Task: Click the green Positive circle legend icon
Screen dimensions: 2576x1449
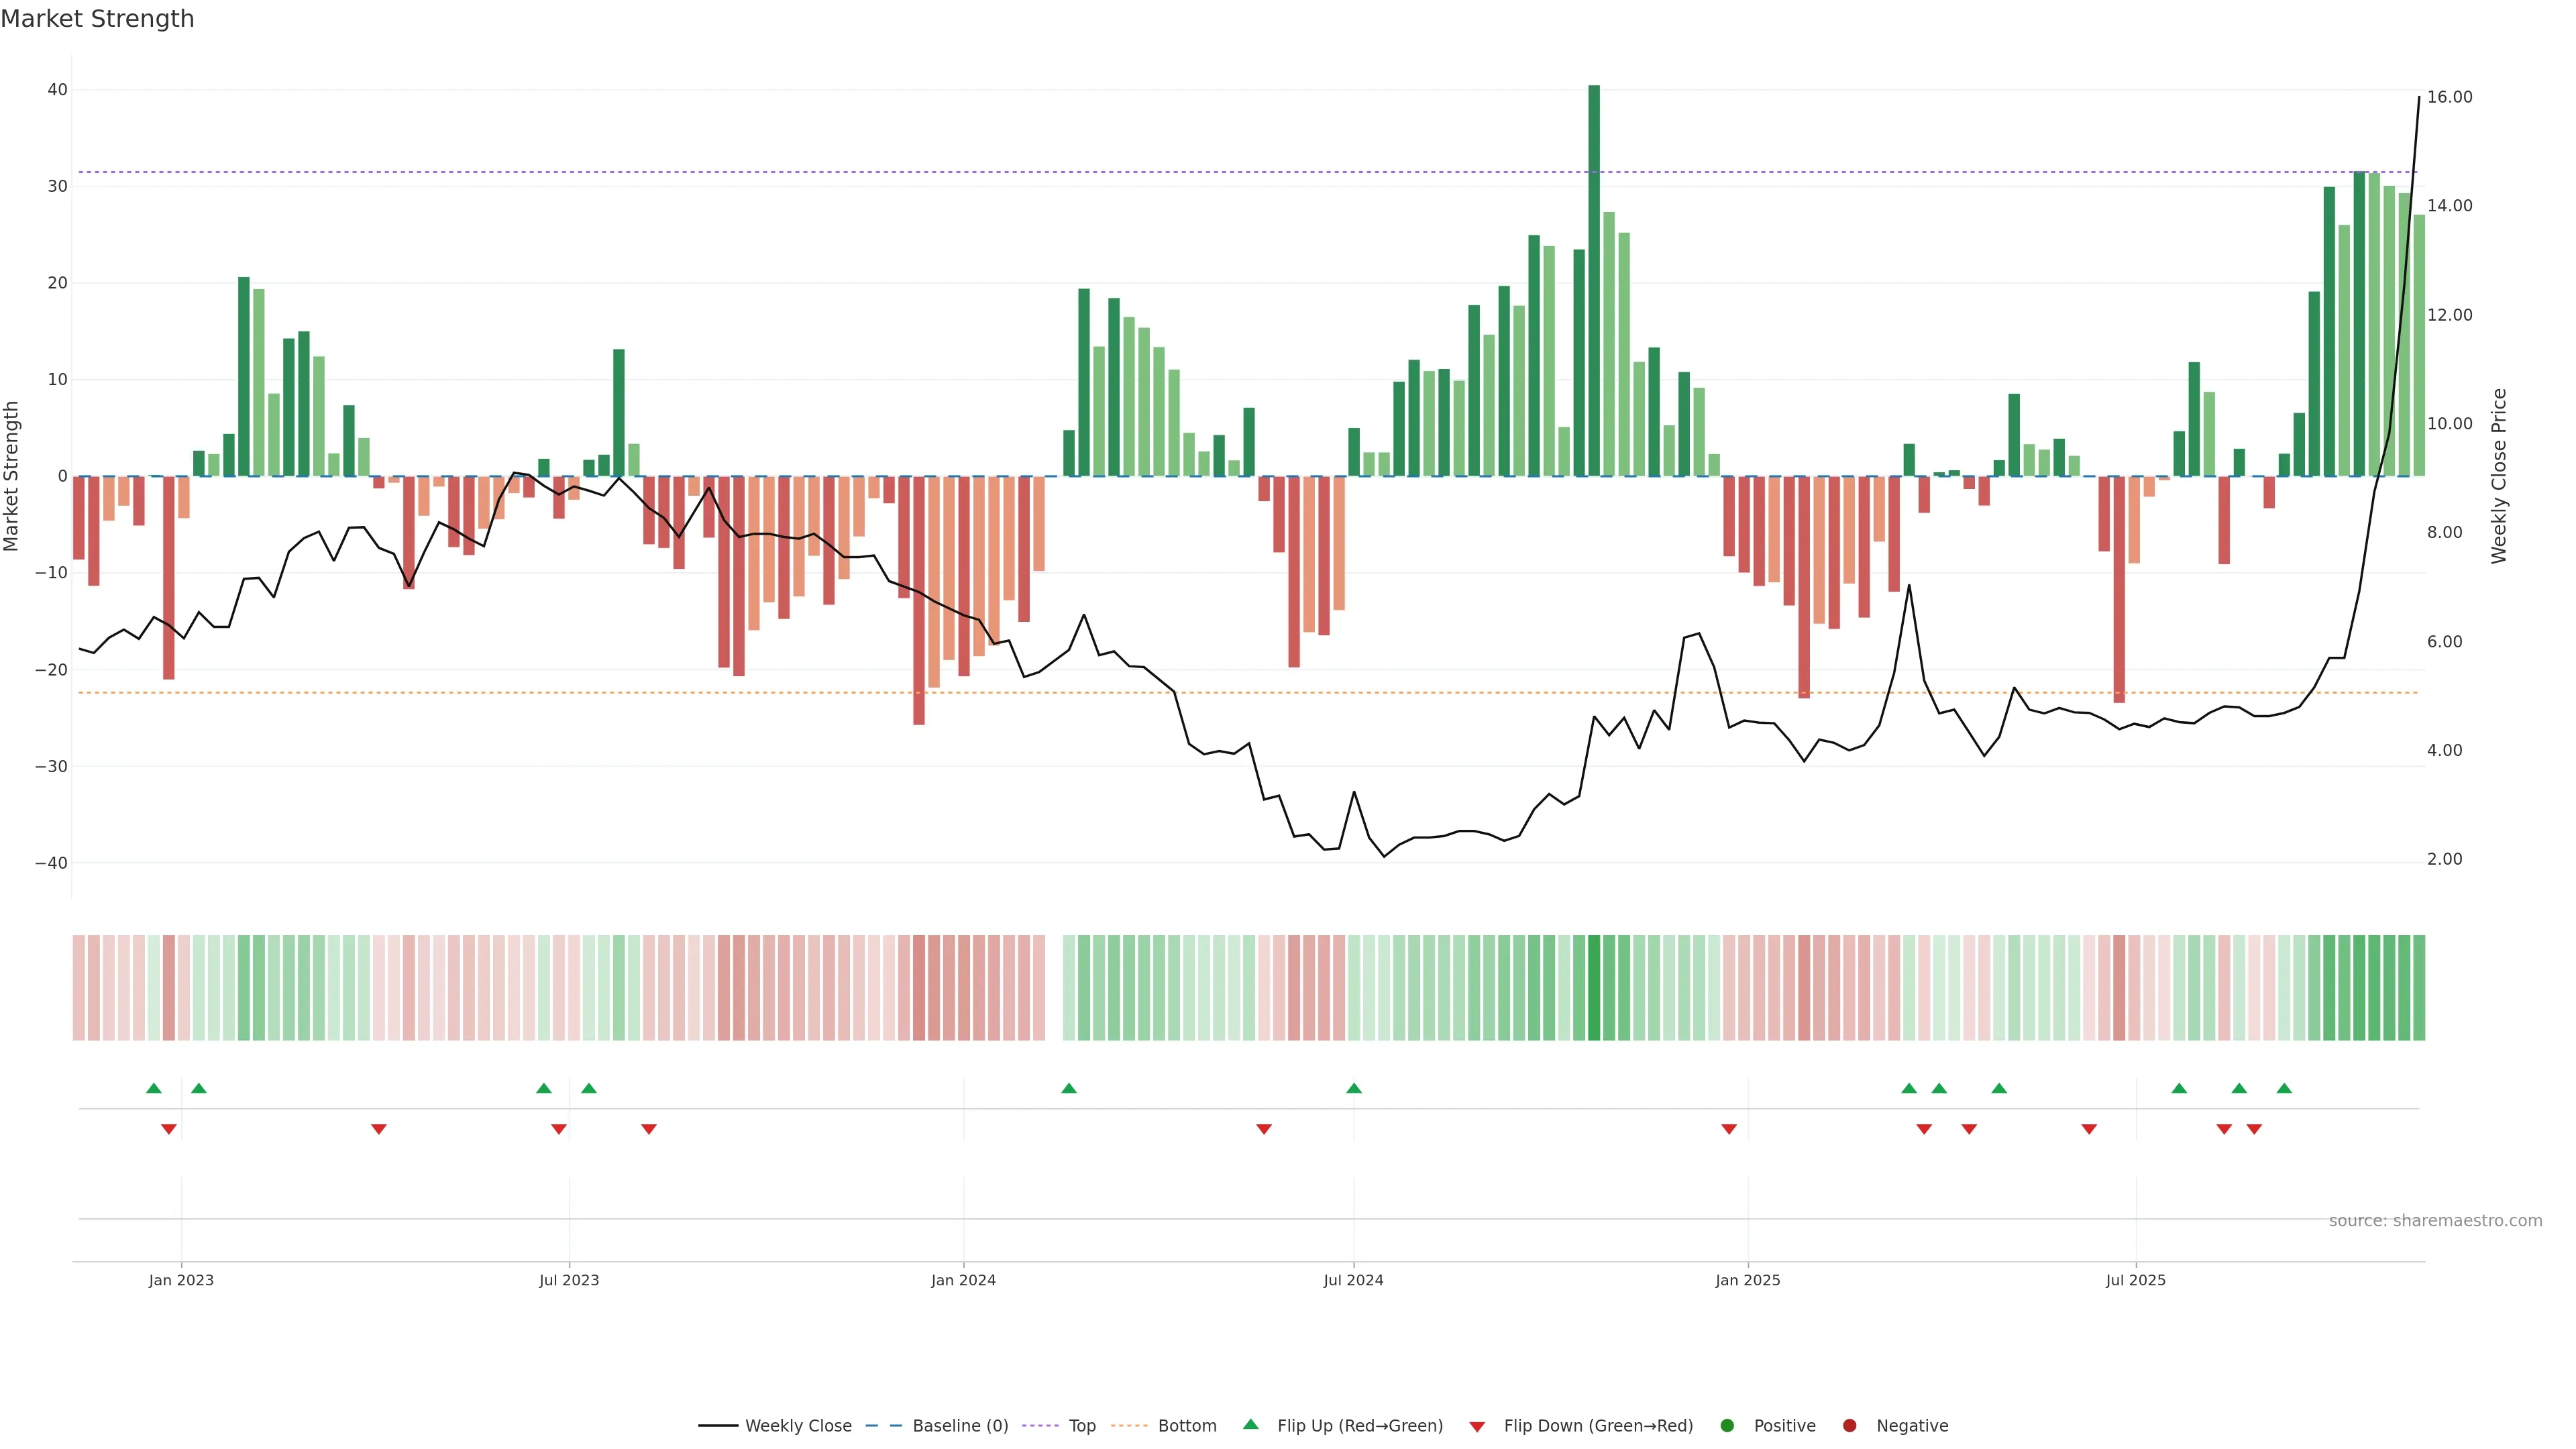Action: tap(1727, 1426)
